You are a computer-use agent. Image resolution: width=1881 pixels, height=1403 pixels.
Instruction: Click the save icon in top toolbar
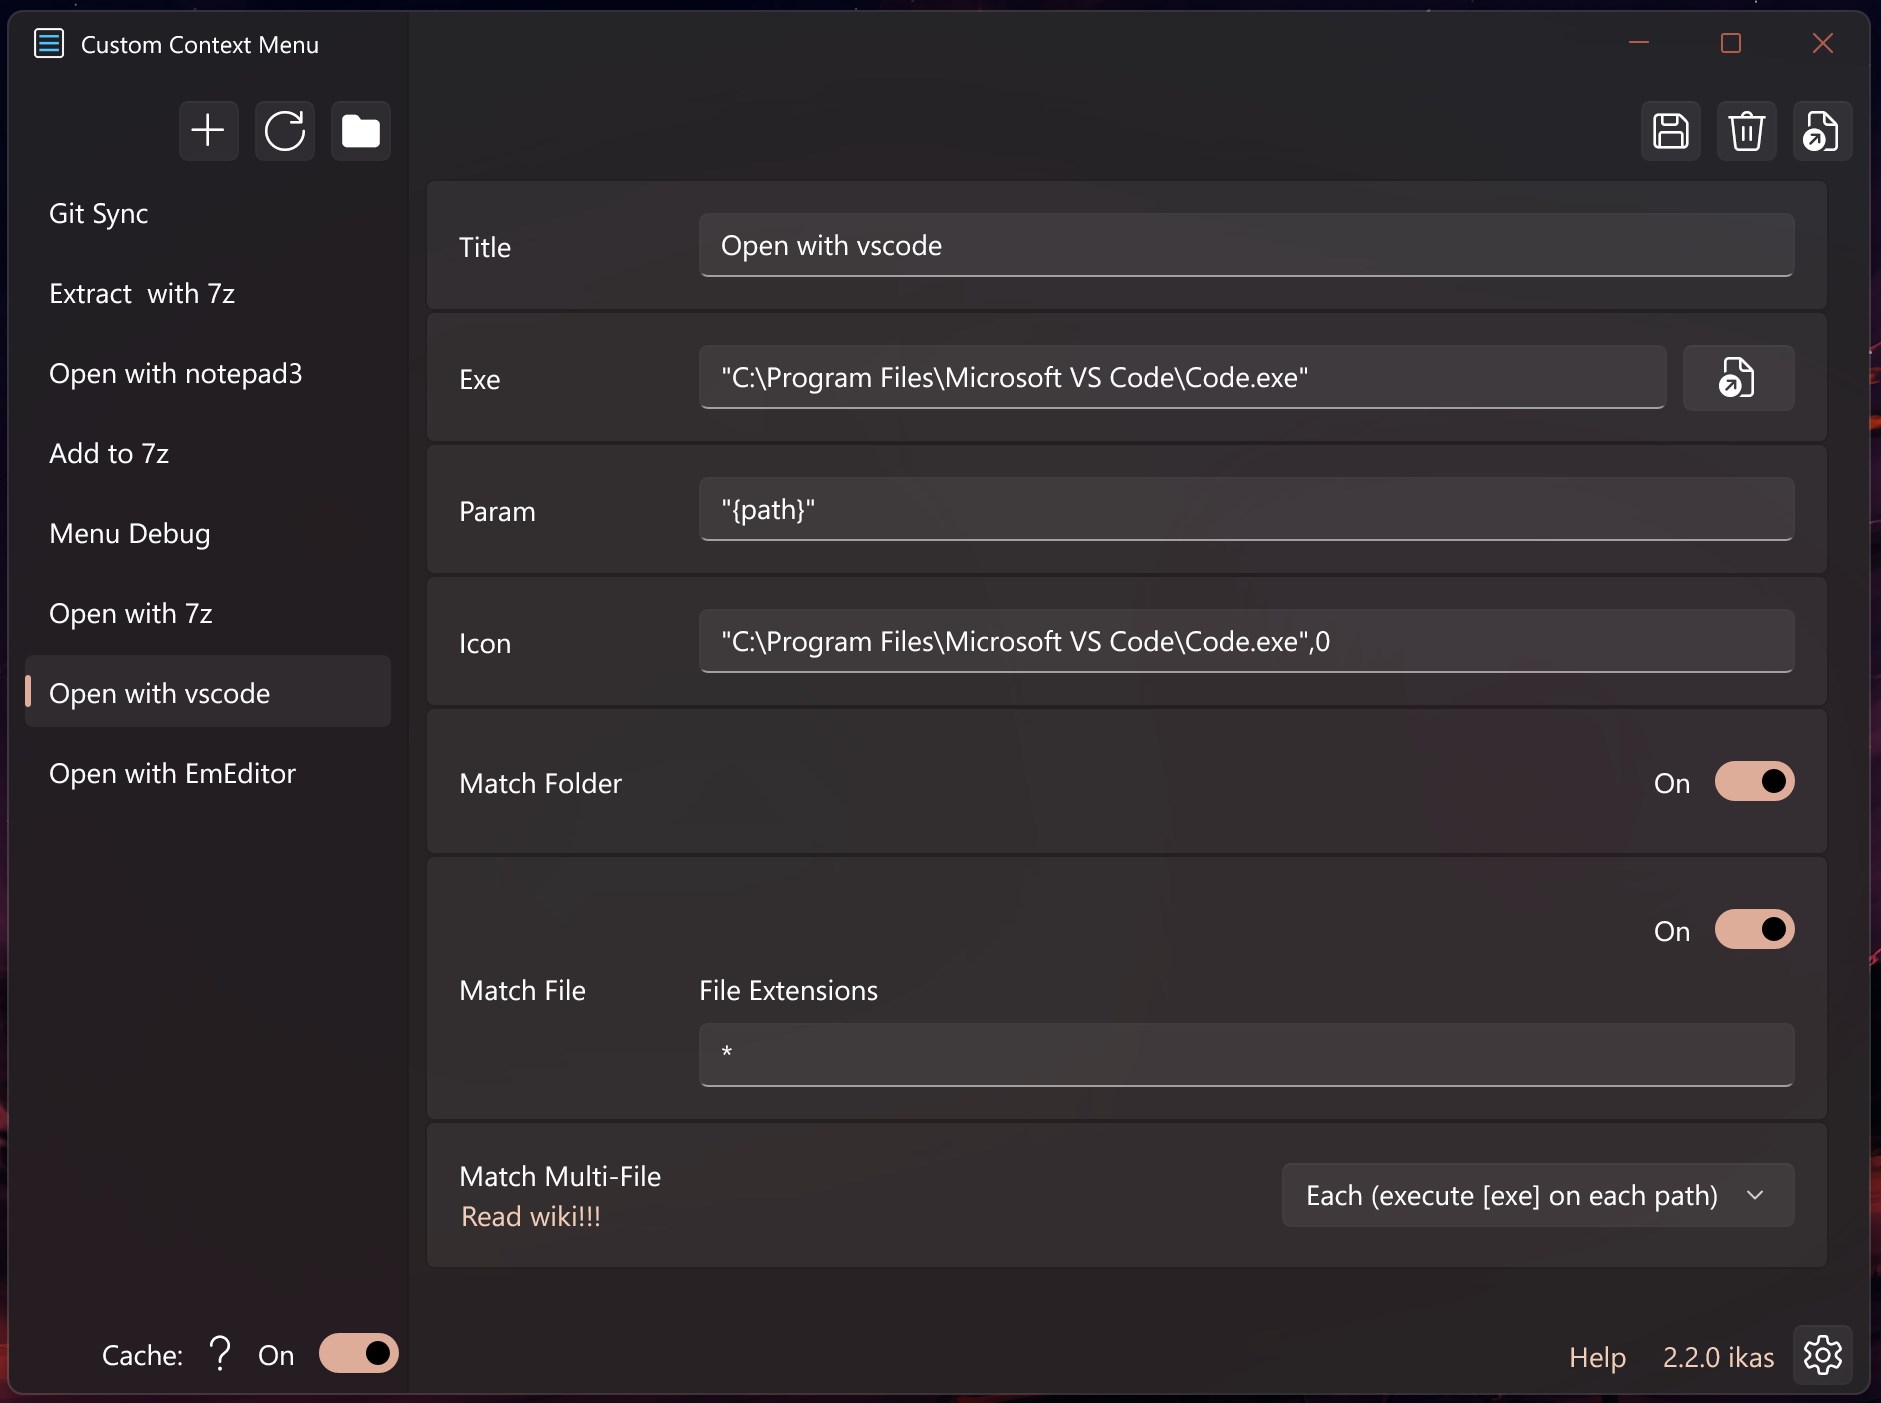pos(1670,131)
